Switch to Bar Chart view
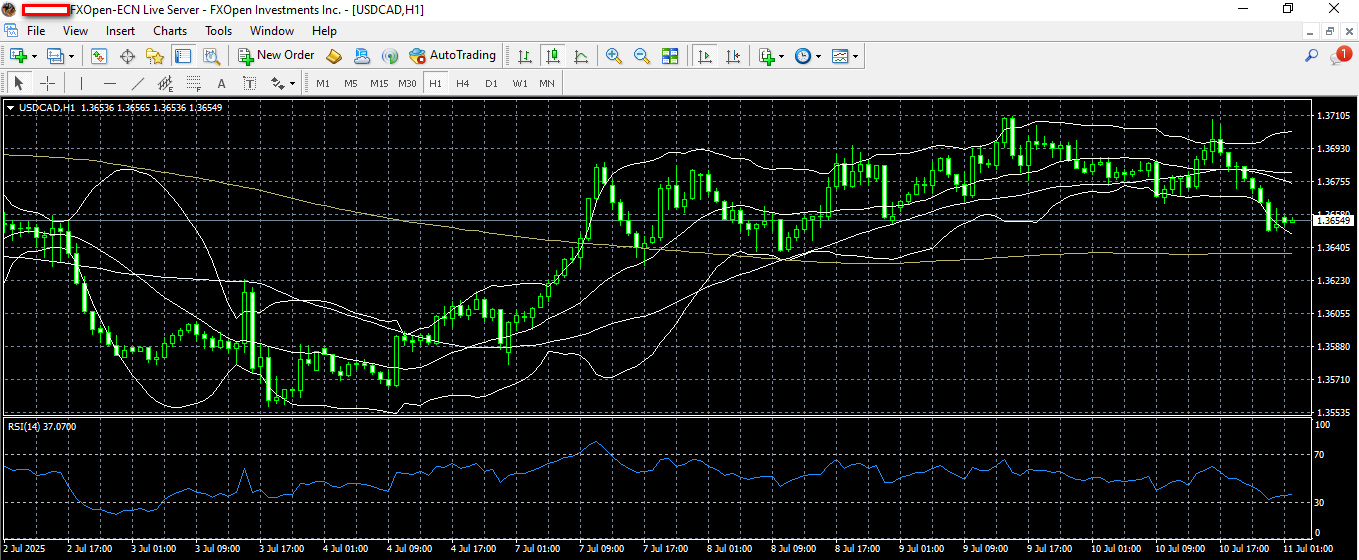 coord(524,56)
